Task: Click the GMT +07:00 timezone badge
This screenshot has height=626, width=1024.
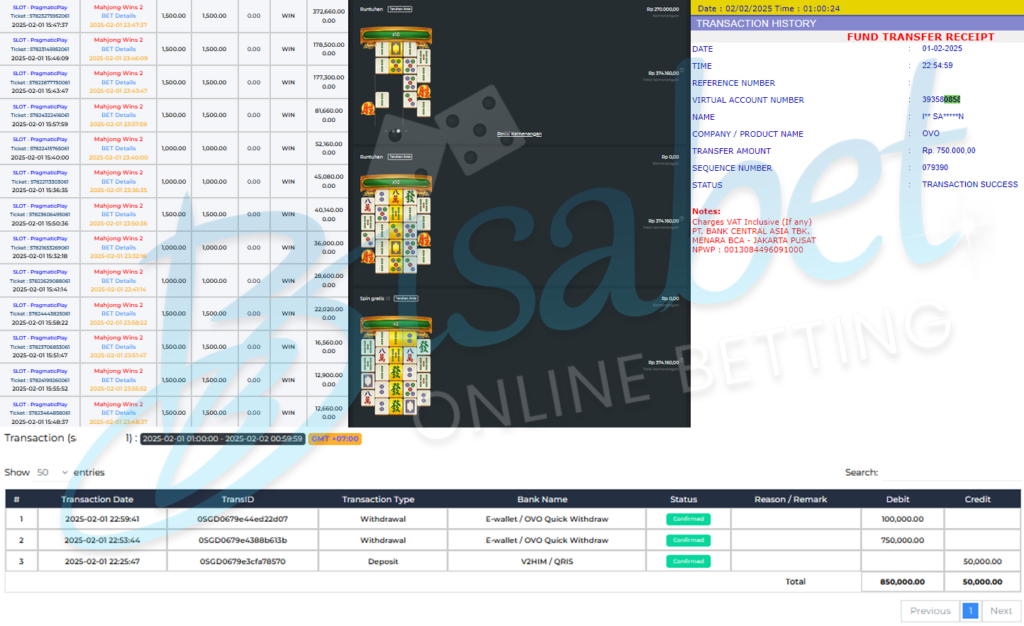Action: point(334,438)
